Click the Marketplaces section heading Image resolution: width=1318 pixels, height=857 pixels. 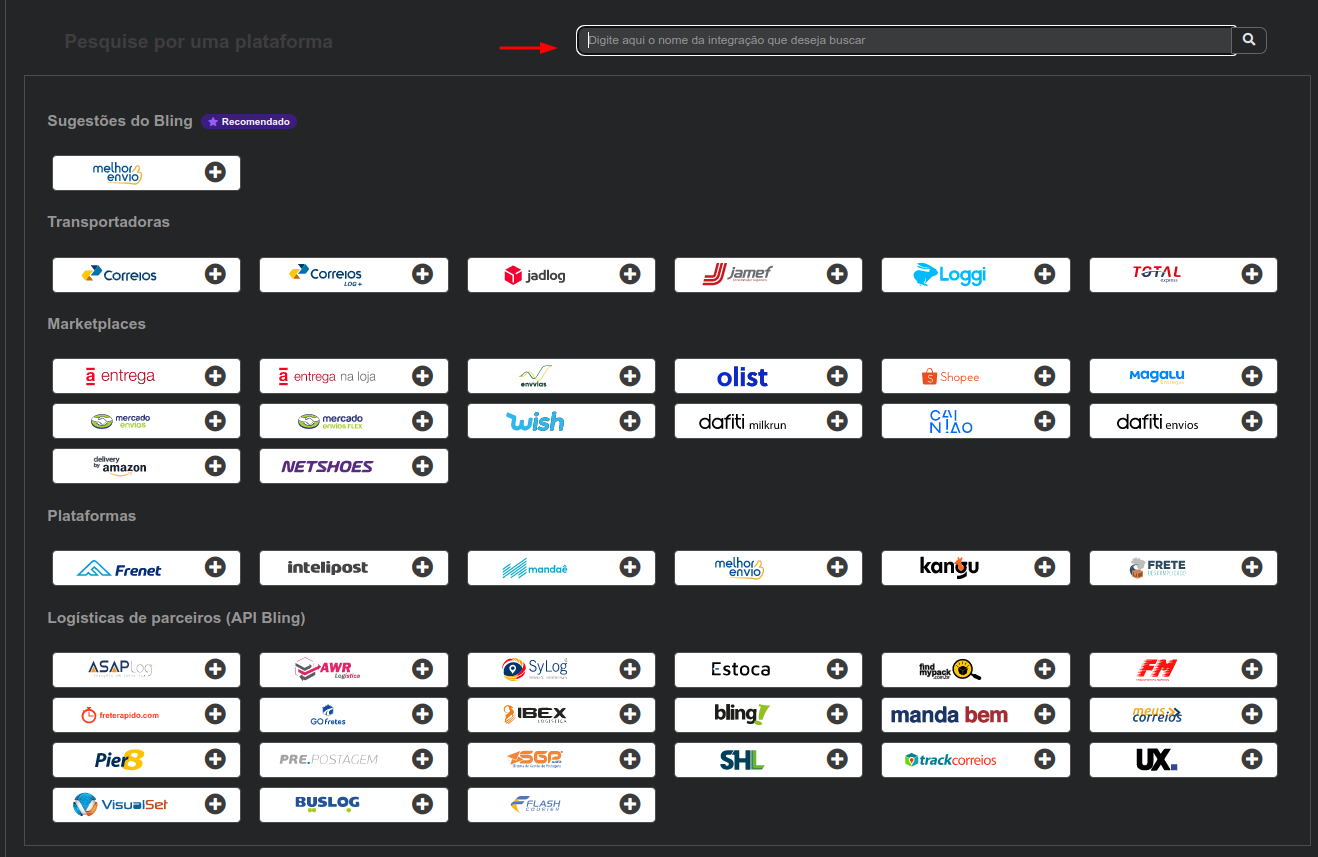pyautogui.click(x=97, y=324)
